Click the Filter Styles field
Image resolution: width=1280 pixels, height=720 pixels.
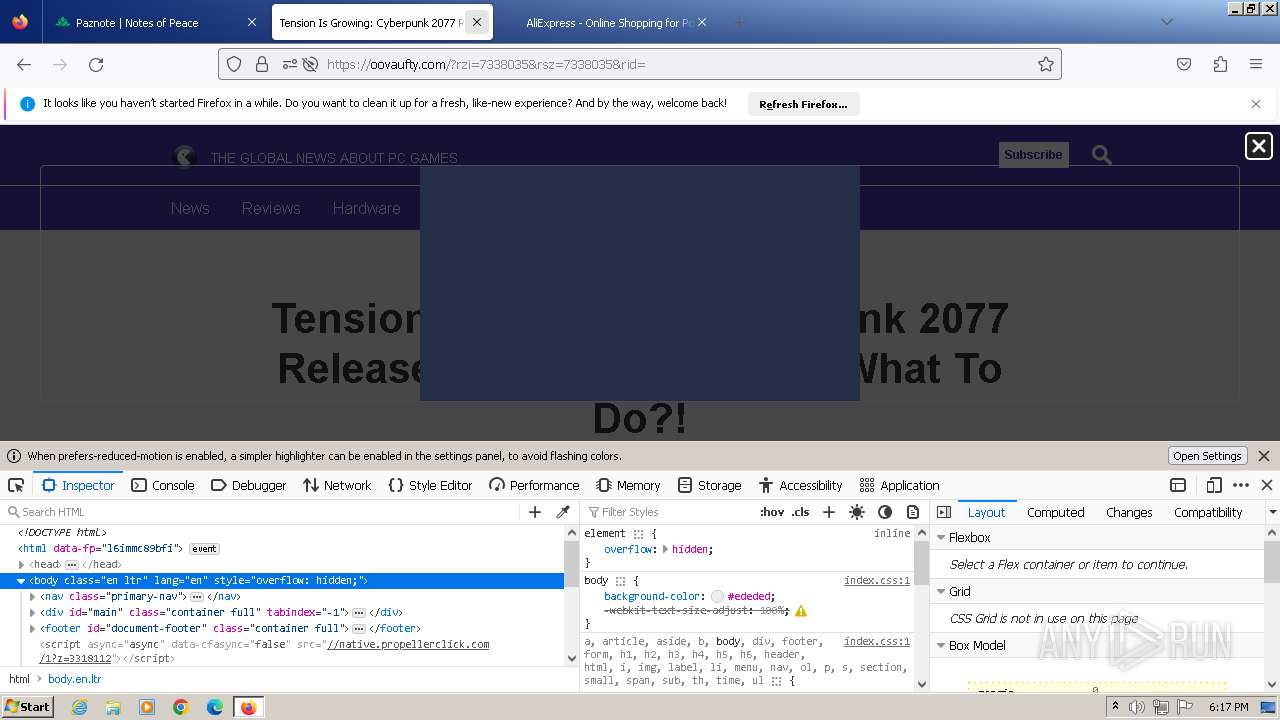668,512
